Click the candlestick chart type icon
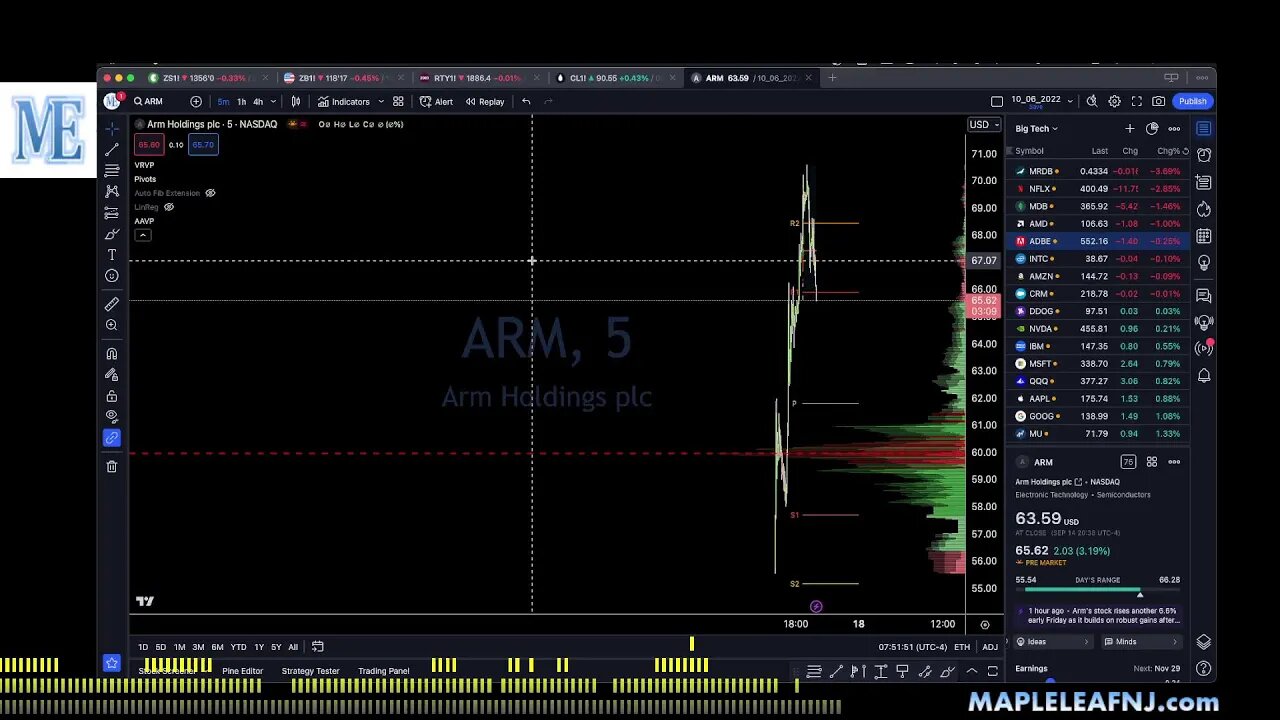1280x720 pixels. coord(296,101)
